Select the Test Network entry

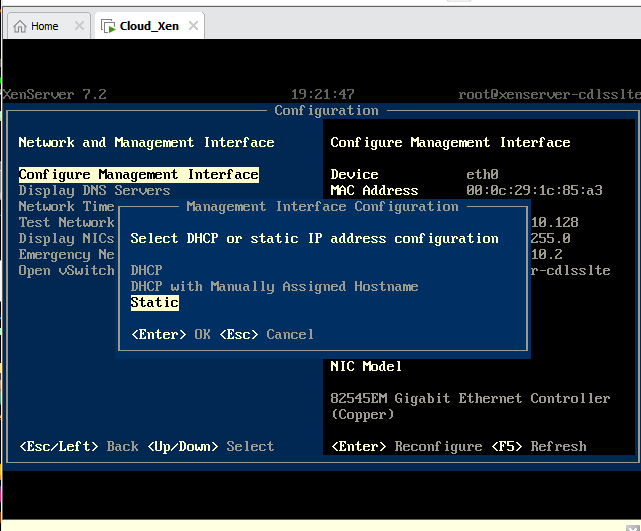tap(66, 222)
